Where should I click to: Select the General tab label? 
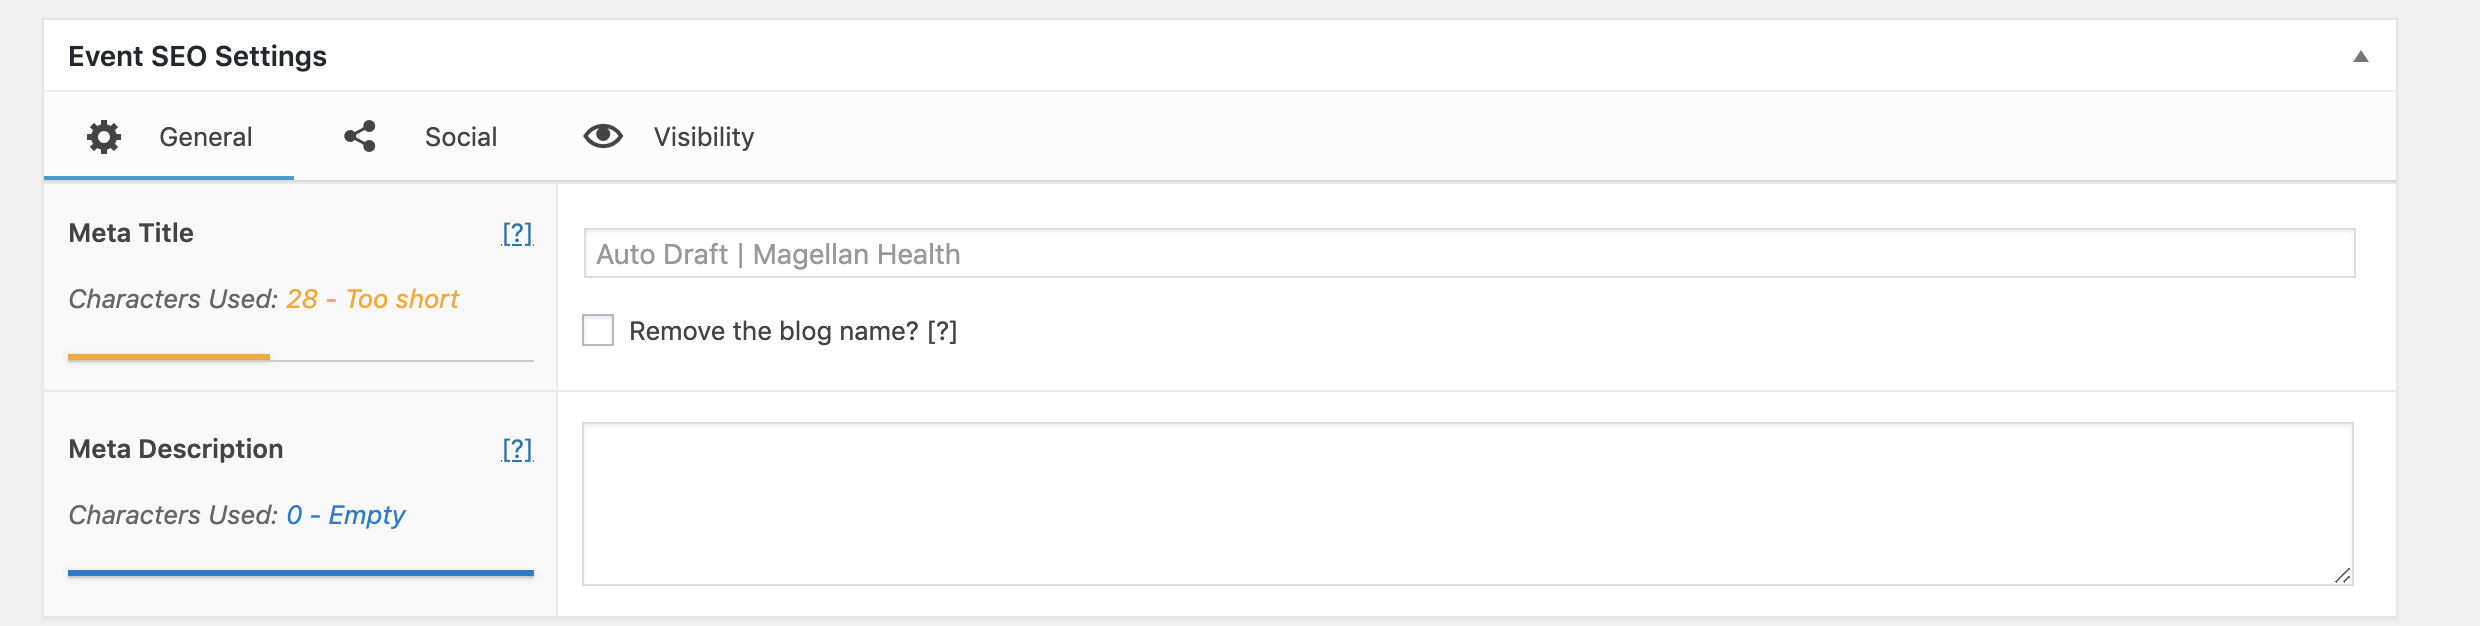[206, 137]
